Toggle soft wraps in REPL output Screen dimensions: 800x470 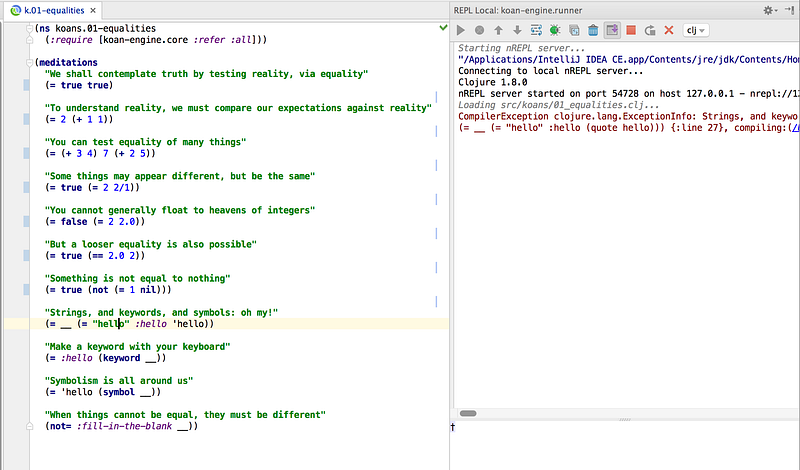(536, 30)
